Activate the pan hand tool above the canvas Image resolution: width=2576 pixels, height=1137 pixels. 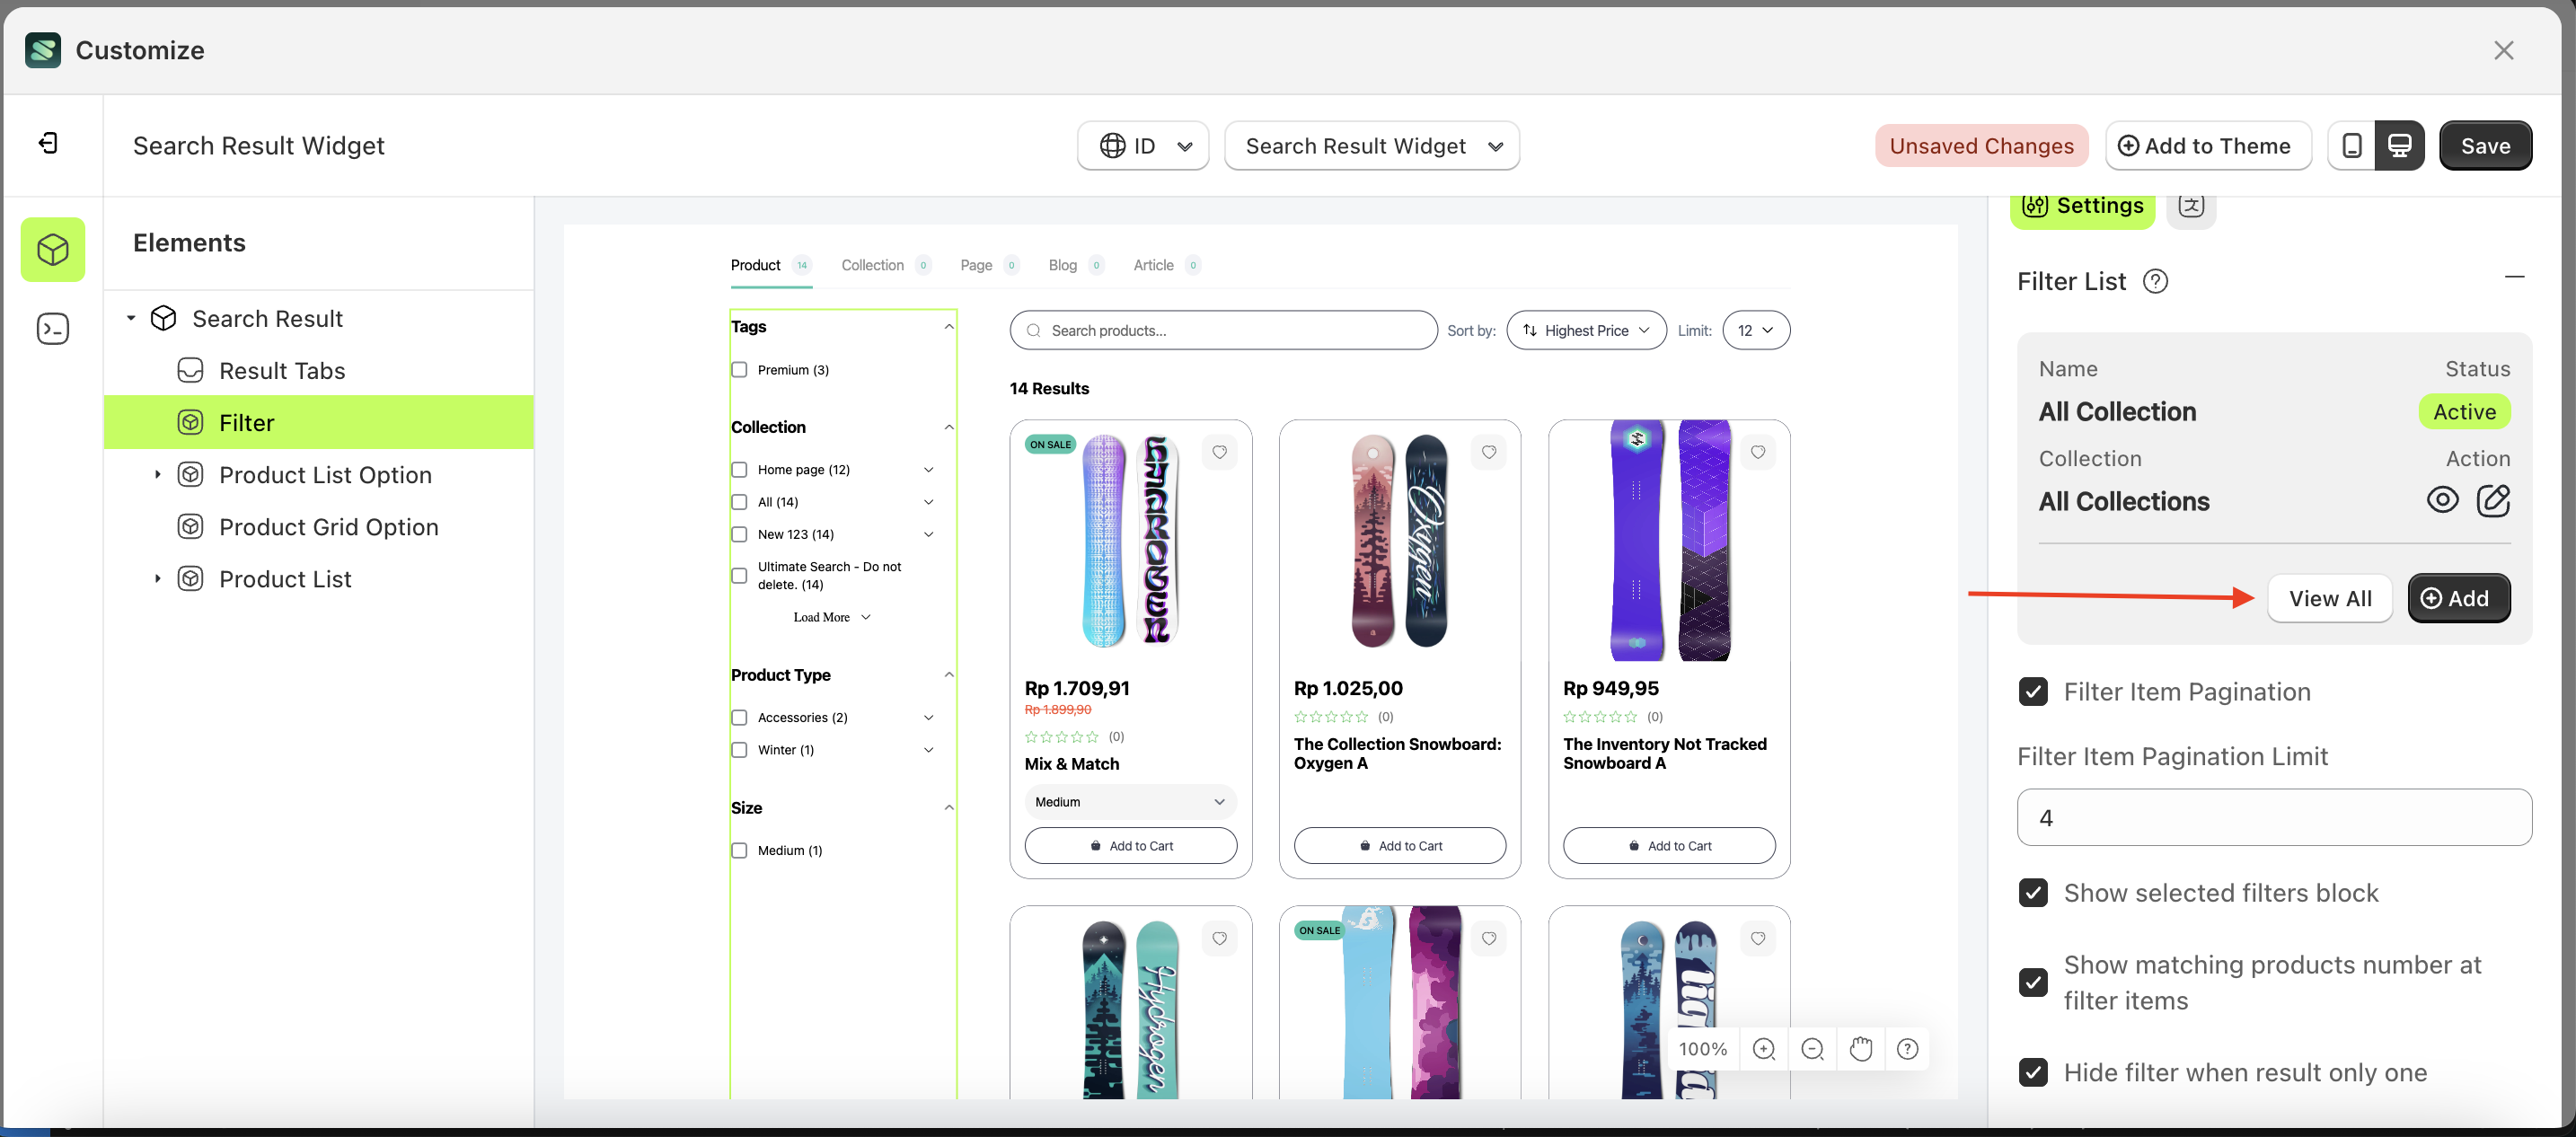[1860, 1049]
